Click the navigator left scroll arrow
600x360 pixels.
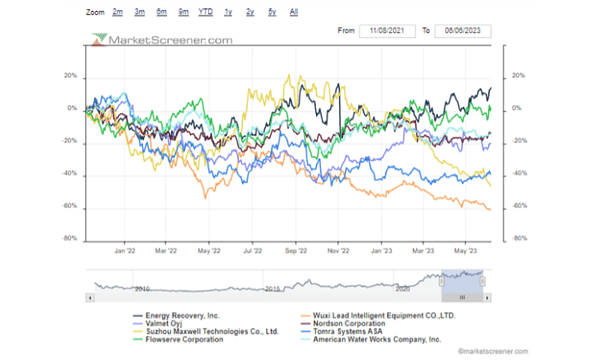click(90, 298)
